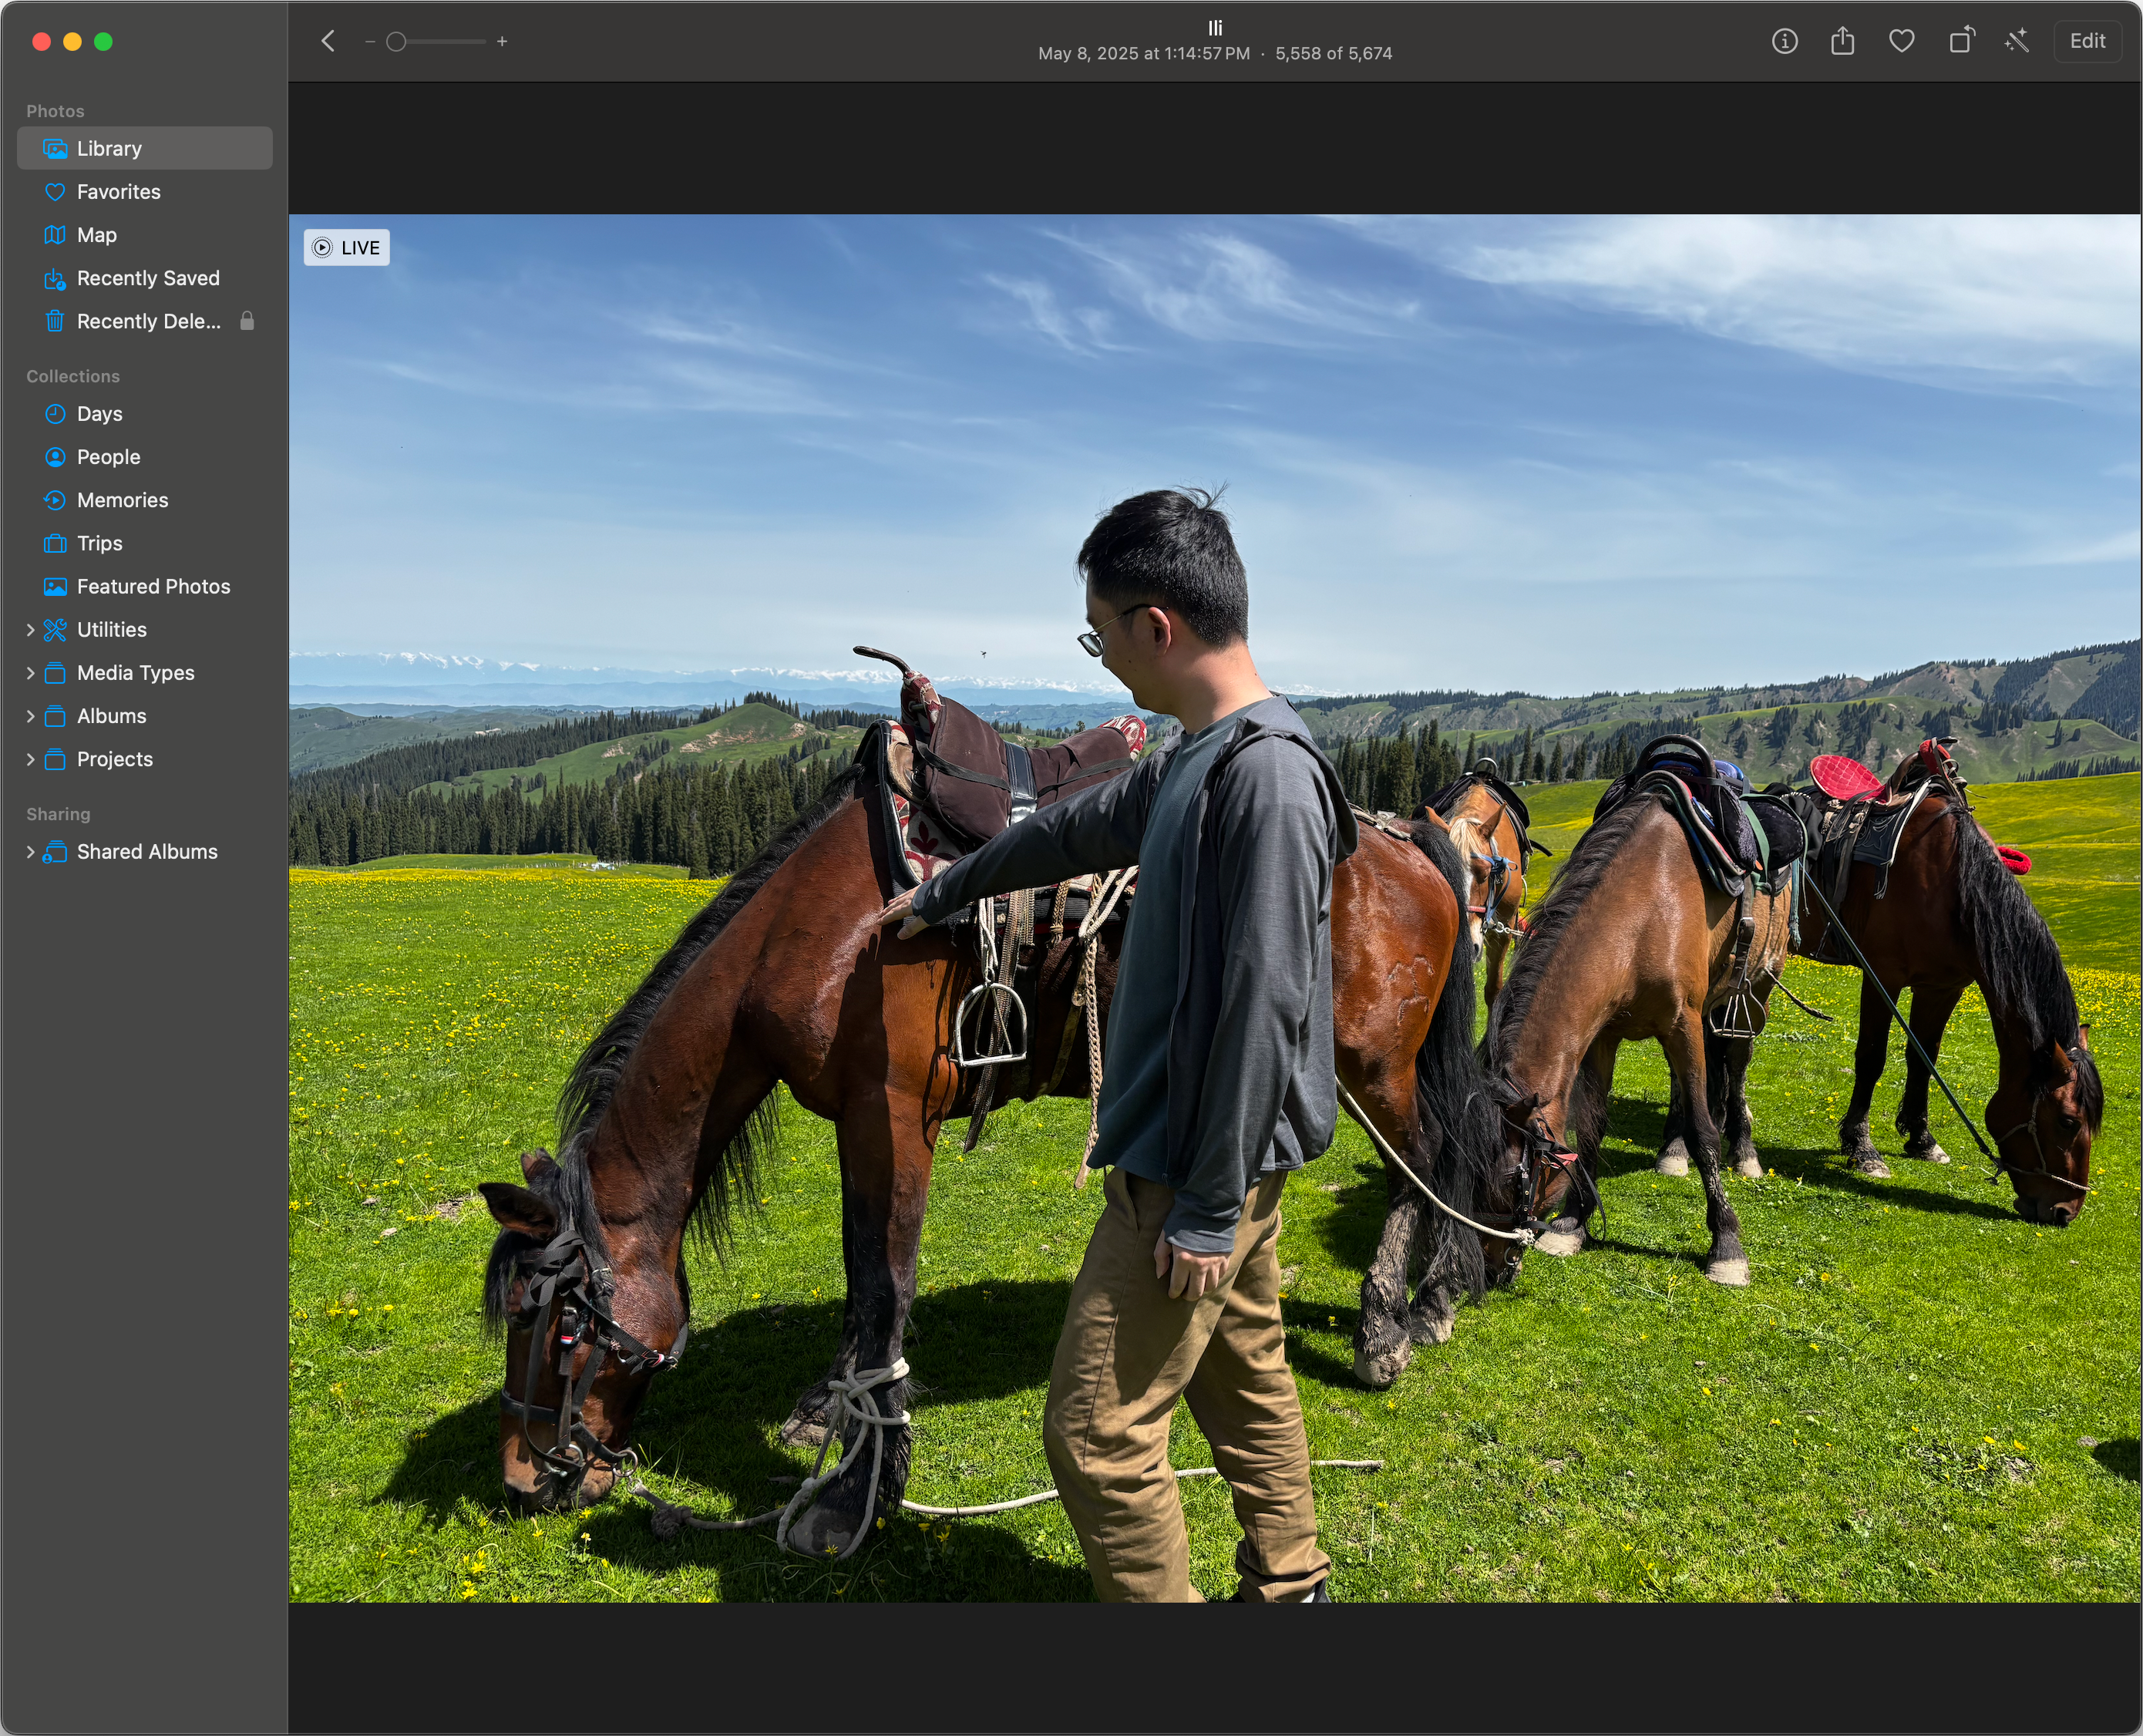2143x1736 pixels.
Task: Expand the Utilities section
Action: pos(30,630)
